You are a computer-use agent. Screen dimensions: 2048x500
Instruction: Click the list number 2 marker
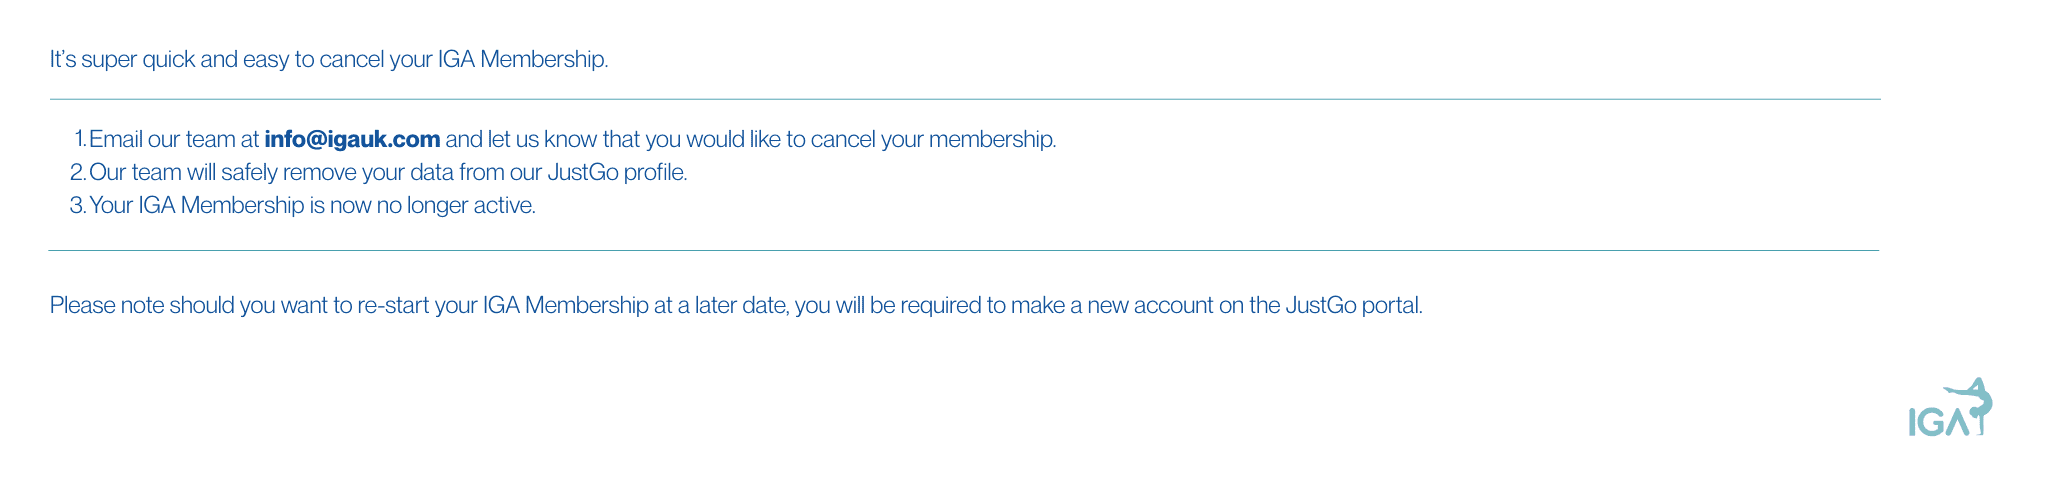tap(78, 172)
